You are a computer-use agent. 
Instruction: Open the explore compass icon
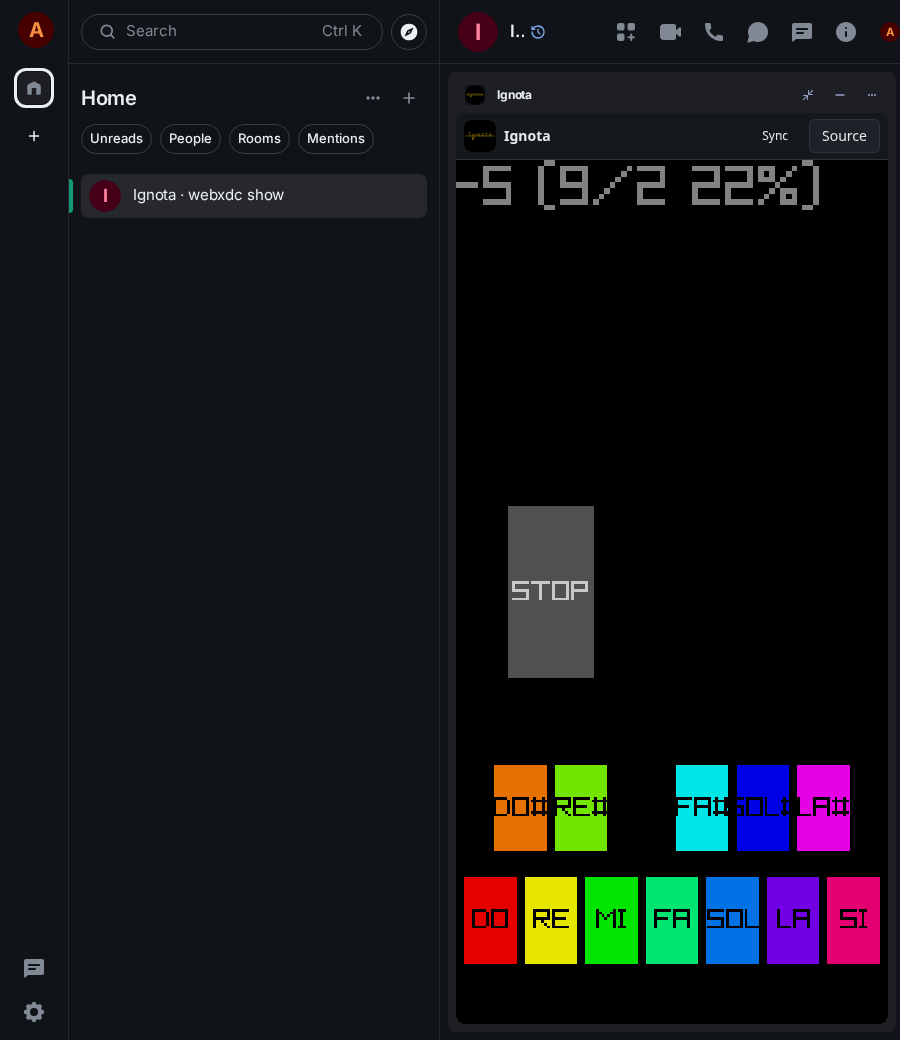click(409, 32)
